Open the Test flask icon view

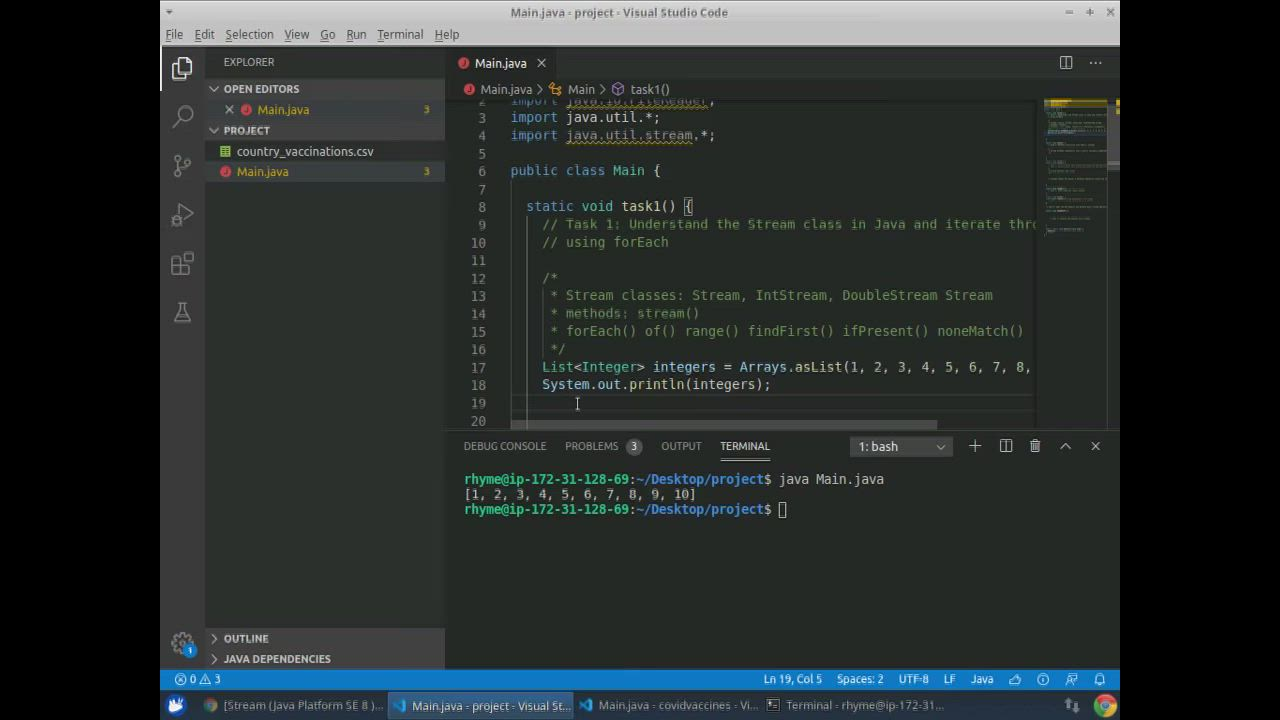(x=182, y=313)
